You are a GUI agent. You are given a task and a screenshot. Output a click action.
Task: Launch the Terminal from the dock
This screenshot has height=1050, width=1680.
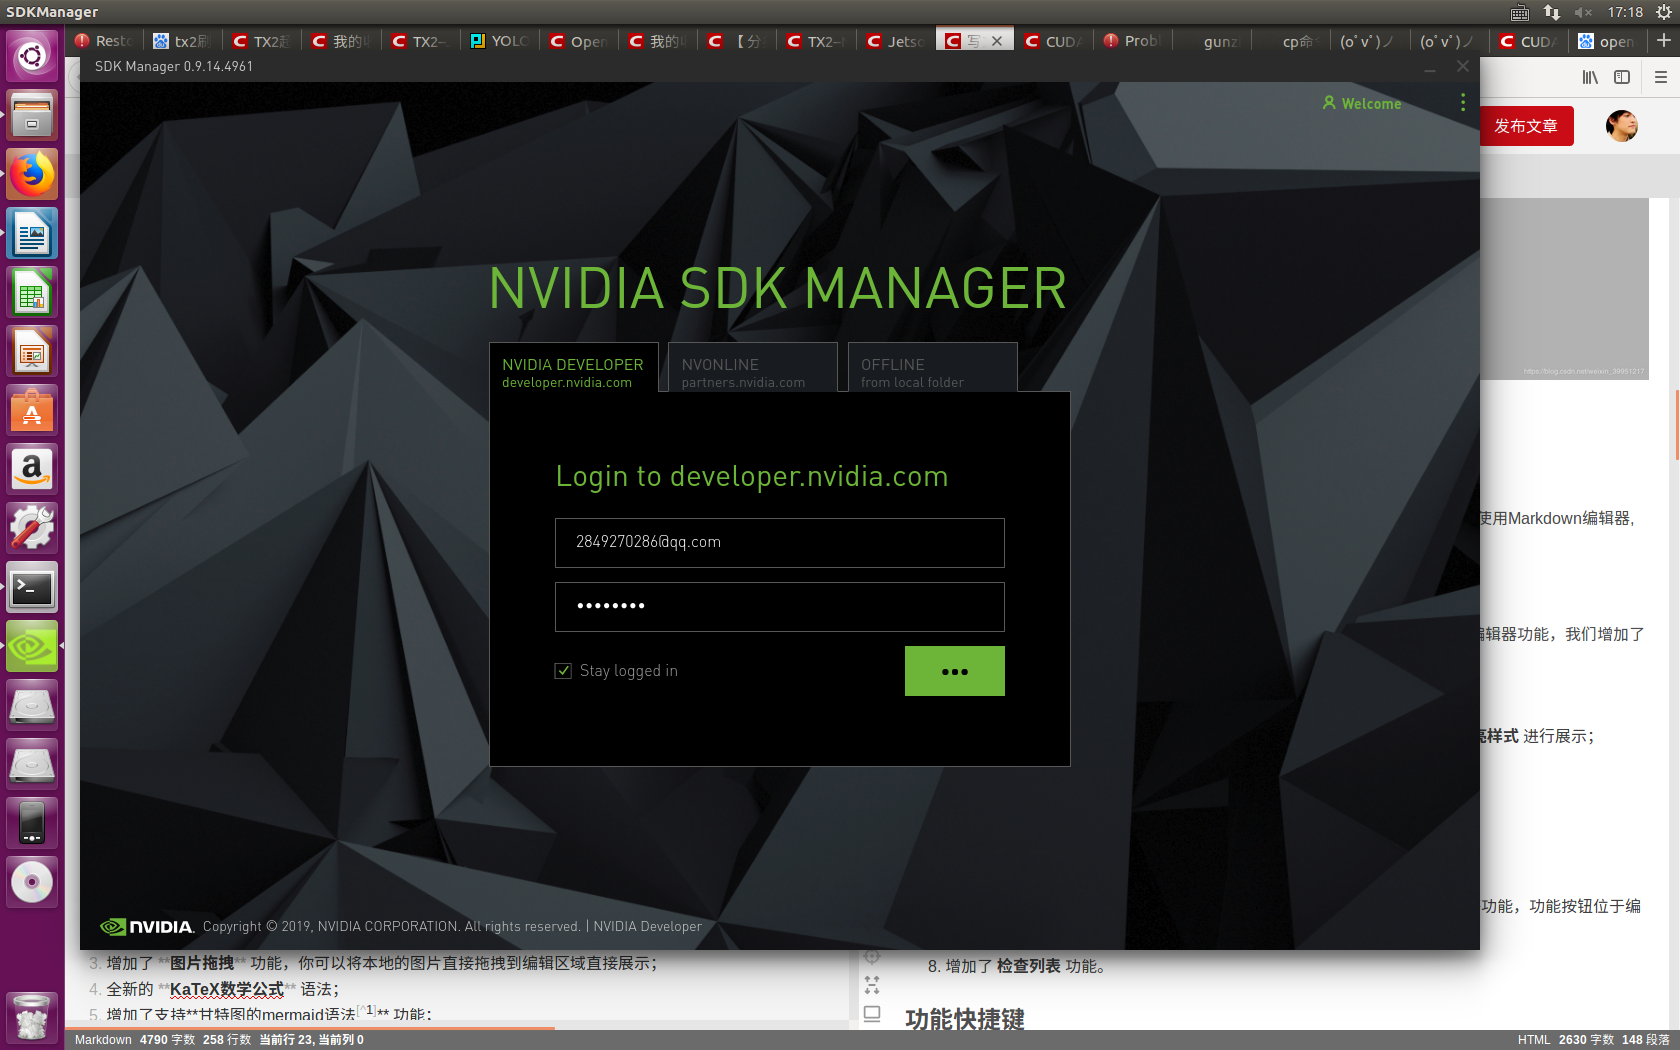click(32, 588)
